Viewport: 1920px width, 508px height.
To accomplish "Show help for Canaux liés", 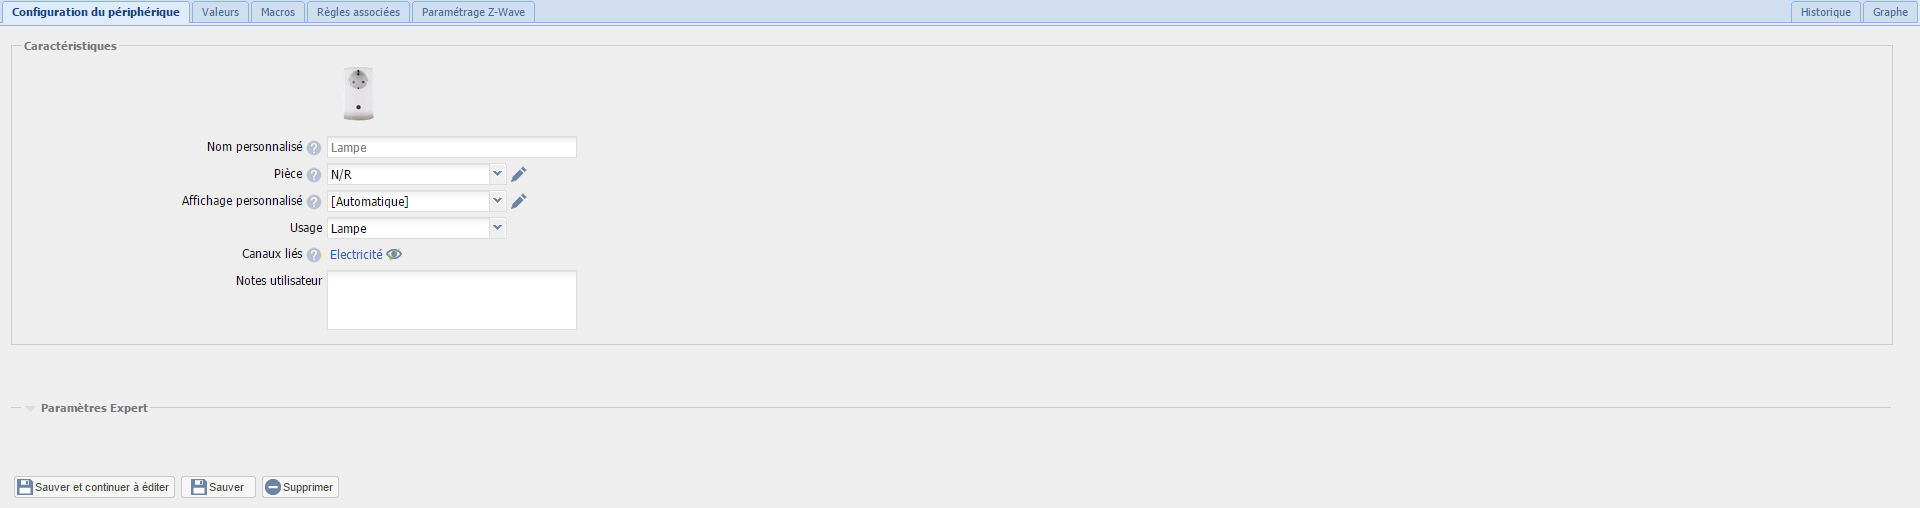I will 314,255.
